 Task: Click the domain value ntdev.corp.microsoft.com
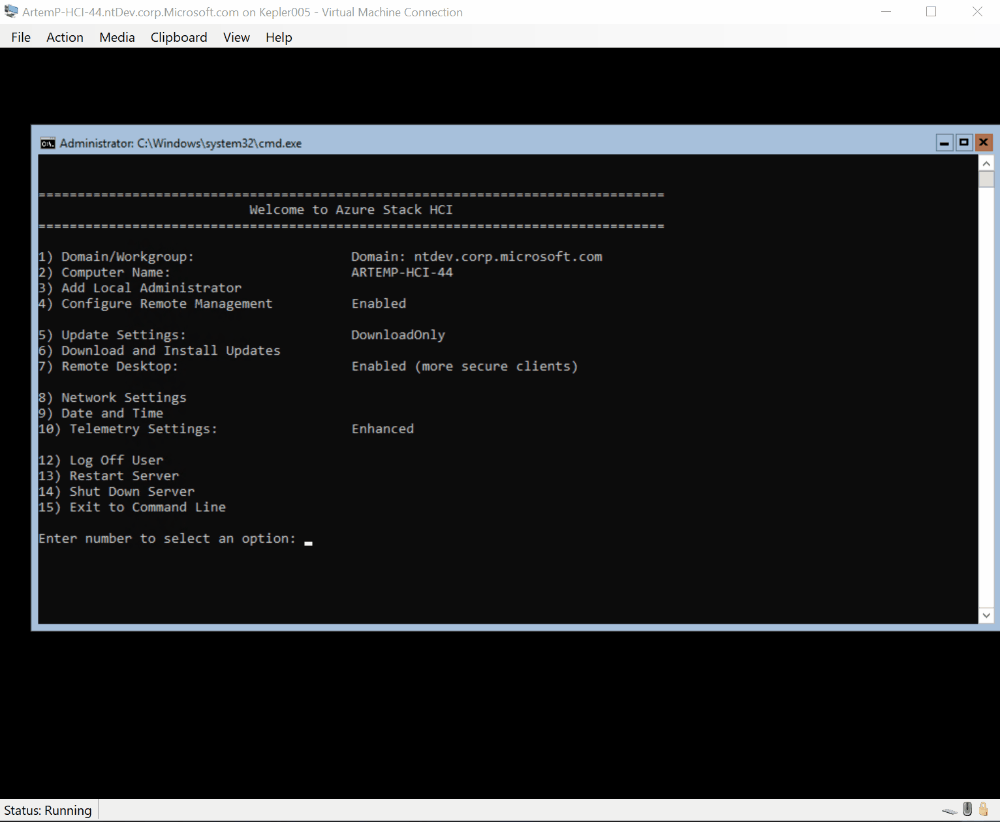coord(508,257)
